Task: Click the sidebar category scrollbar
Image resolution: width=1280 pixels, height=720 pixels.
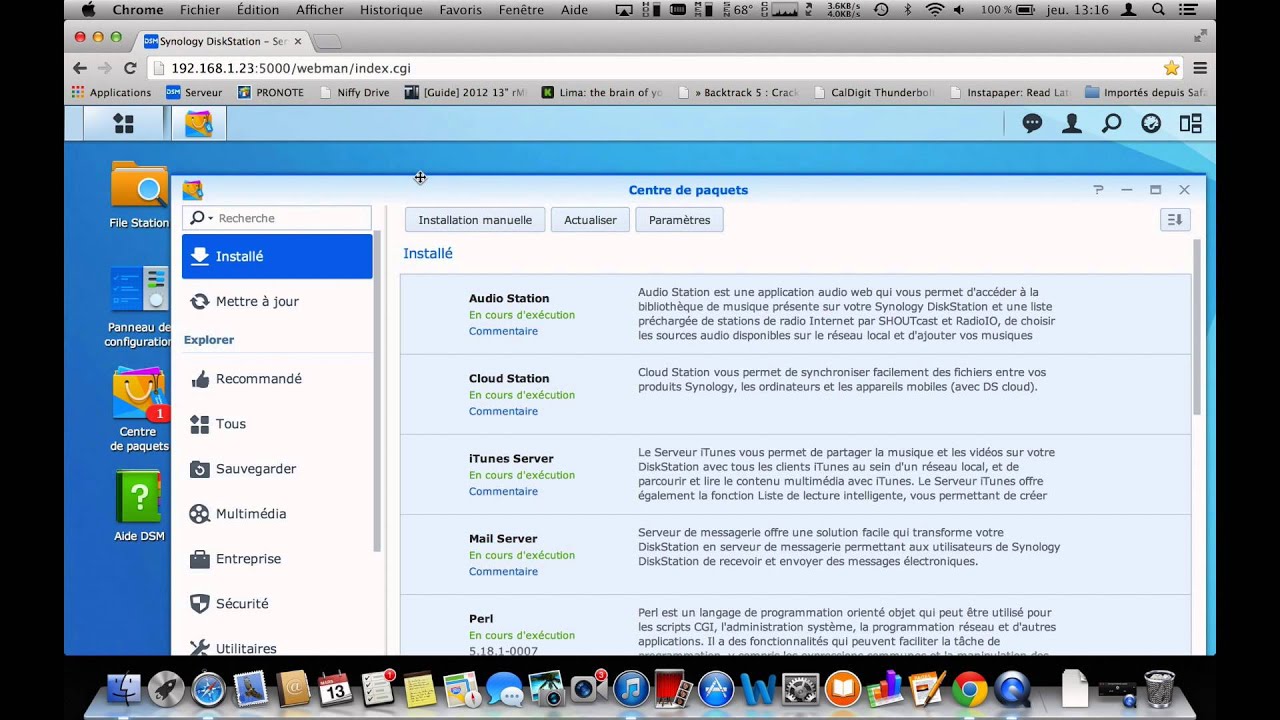Action: click(377, 393)
